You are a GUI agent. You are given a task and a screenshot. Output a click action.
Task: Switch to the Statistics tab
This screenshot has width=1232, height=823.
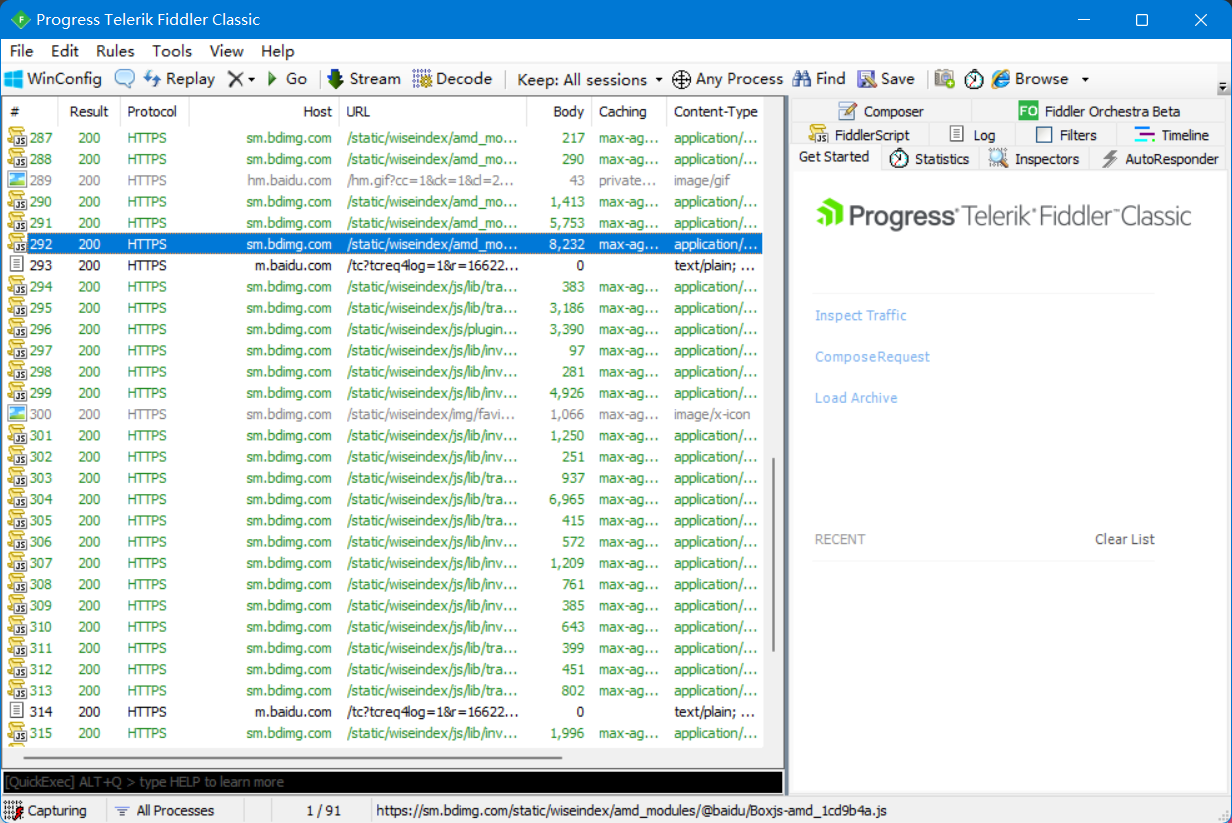tap(929, 158)
